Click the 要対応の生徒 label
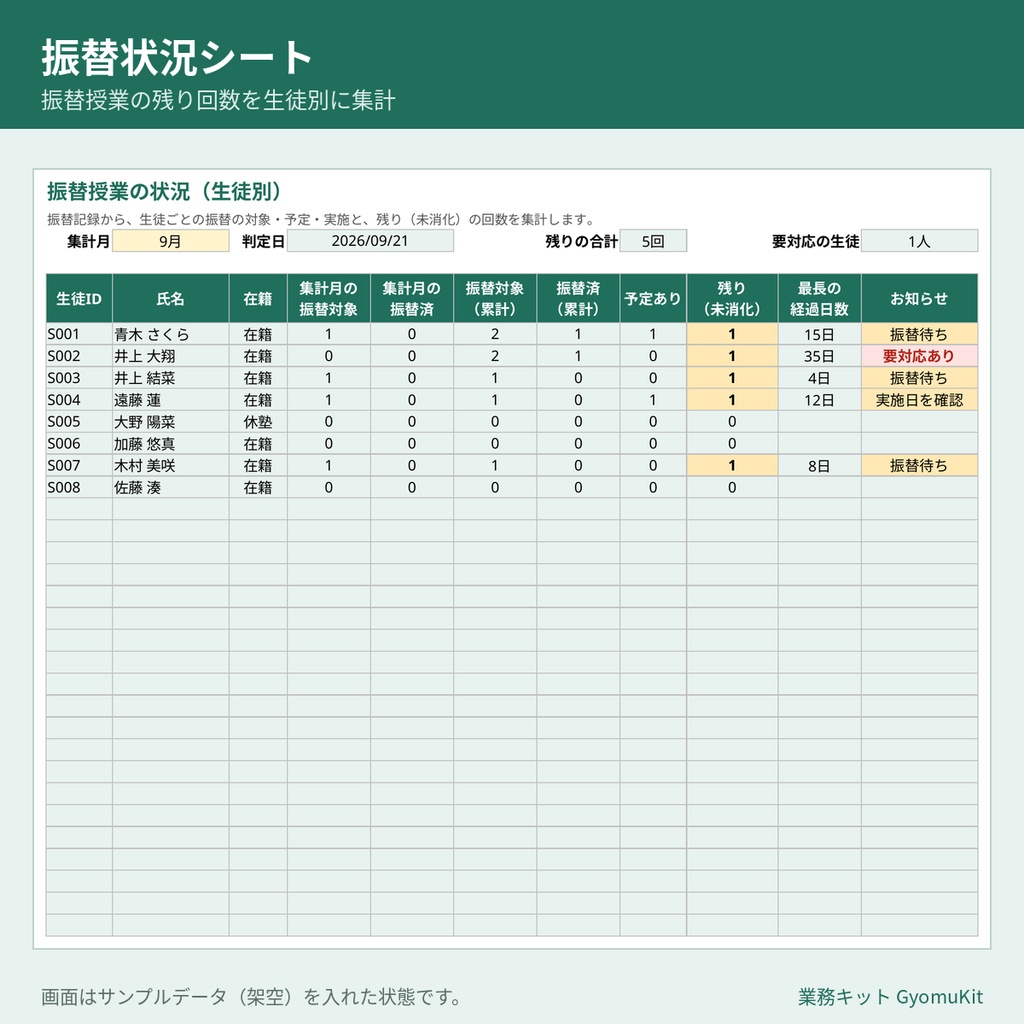Screen dimensions: 1024x1024 point(816,241)
